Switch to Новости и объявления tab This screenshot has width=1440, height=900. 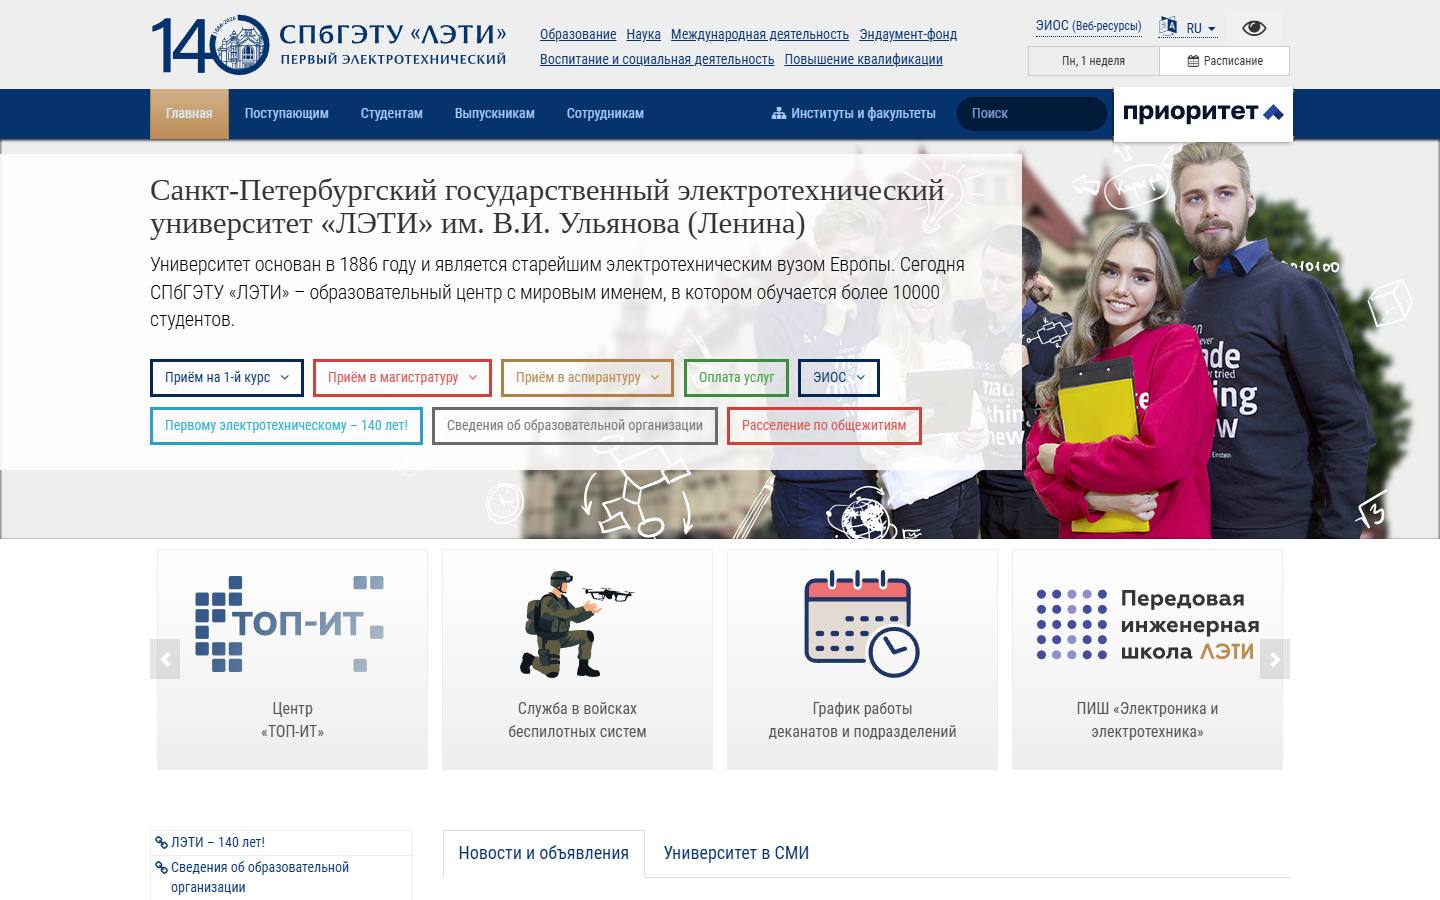tap(544, 853)
